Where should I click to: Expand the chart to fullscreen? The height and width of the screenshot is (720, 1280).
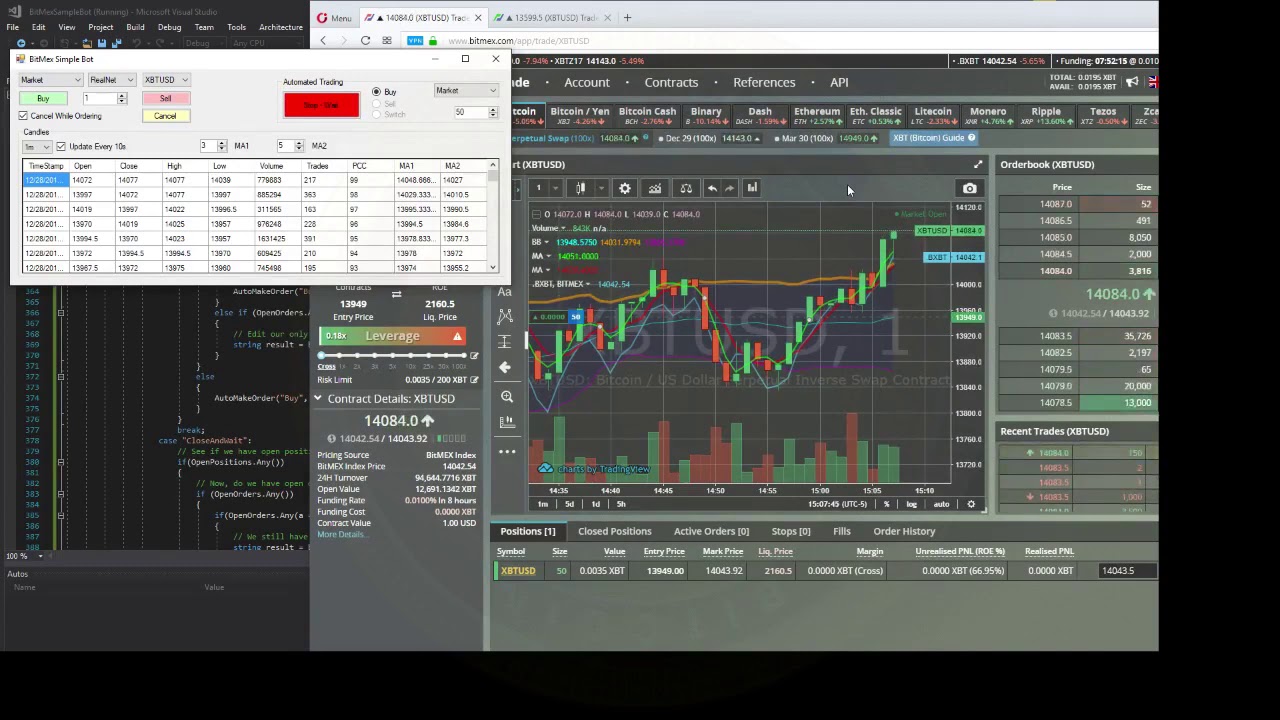[x=978, y=164]
